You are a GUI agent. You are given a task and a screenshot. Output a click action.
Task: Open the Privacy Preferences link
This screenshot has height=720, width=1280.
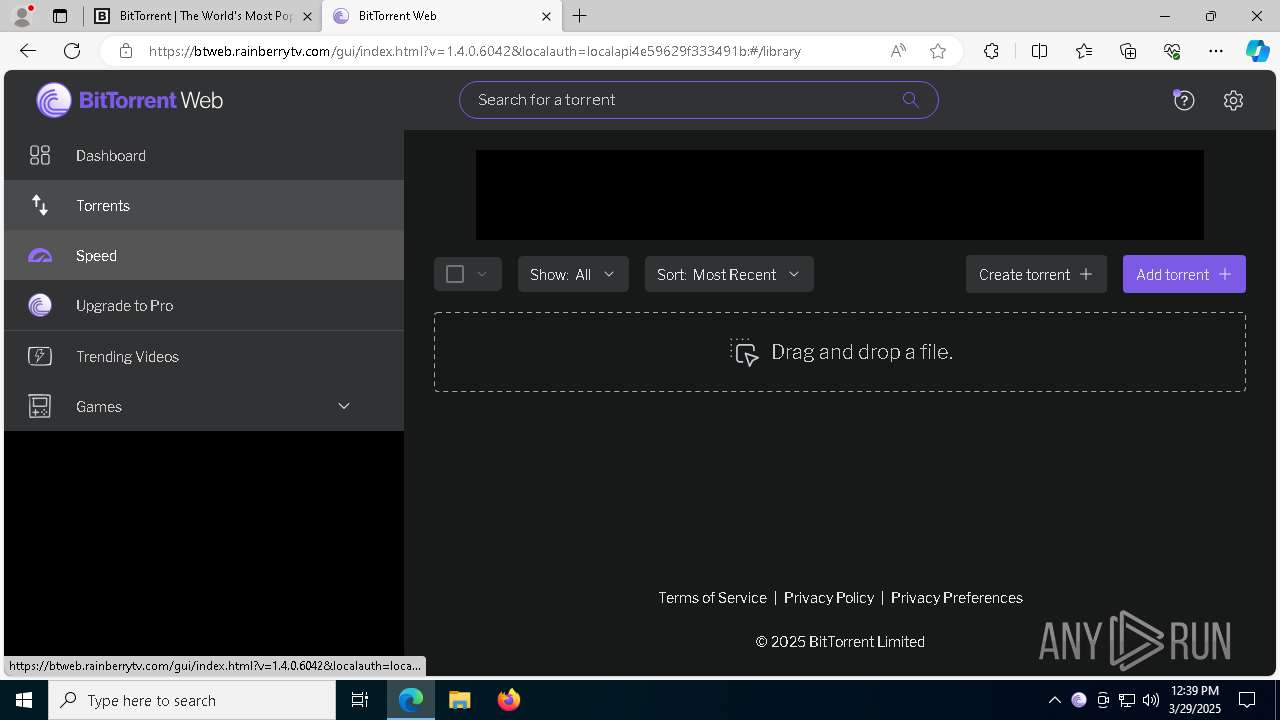(957, 597)
